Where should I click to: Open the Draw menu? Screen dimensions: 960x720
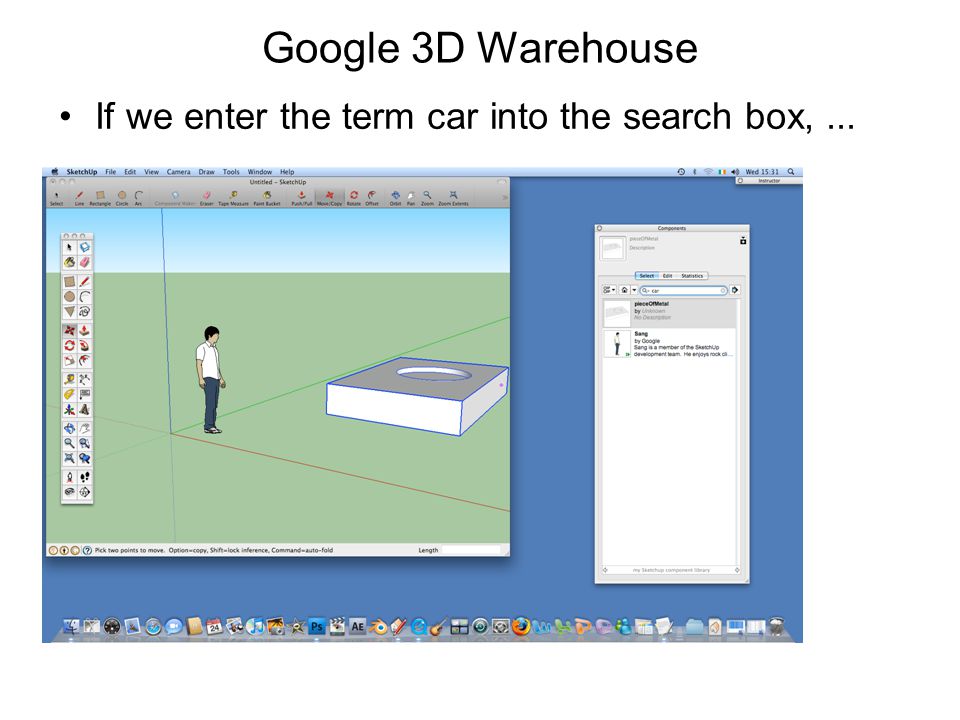[x=206, y=172]
